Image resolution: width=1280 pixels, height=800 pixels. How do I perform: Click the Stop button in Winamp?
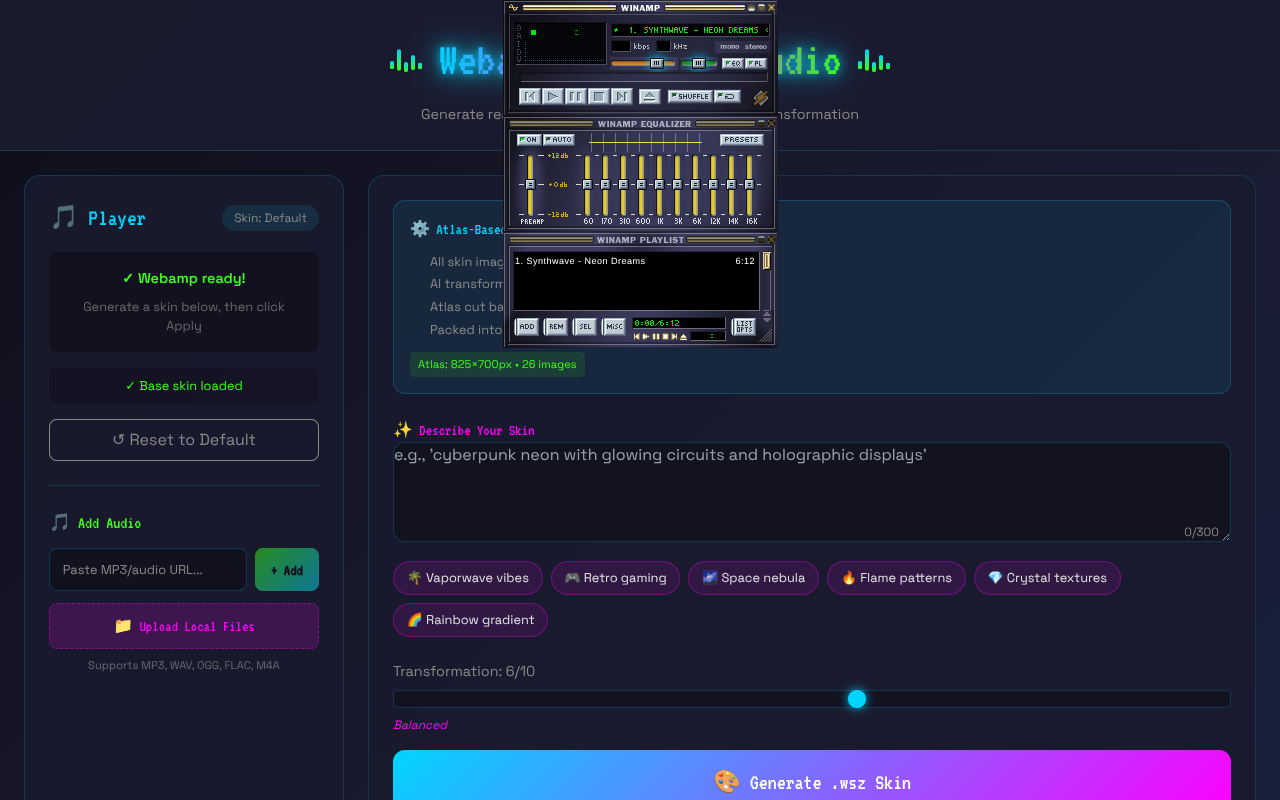click(x=597, y=96)
